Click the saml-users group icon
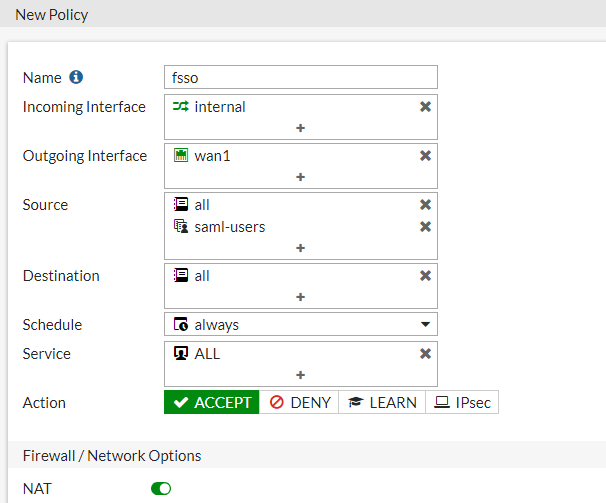The width and height of the screenshot is (606, 503). click(181, 226)
